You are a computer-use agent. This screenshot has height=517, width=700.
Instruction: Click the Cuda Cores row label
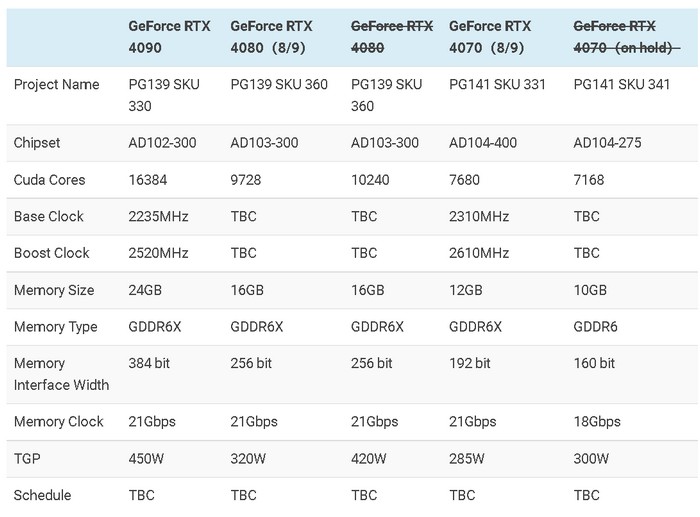[x=50, y=180]
